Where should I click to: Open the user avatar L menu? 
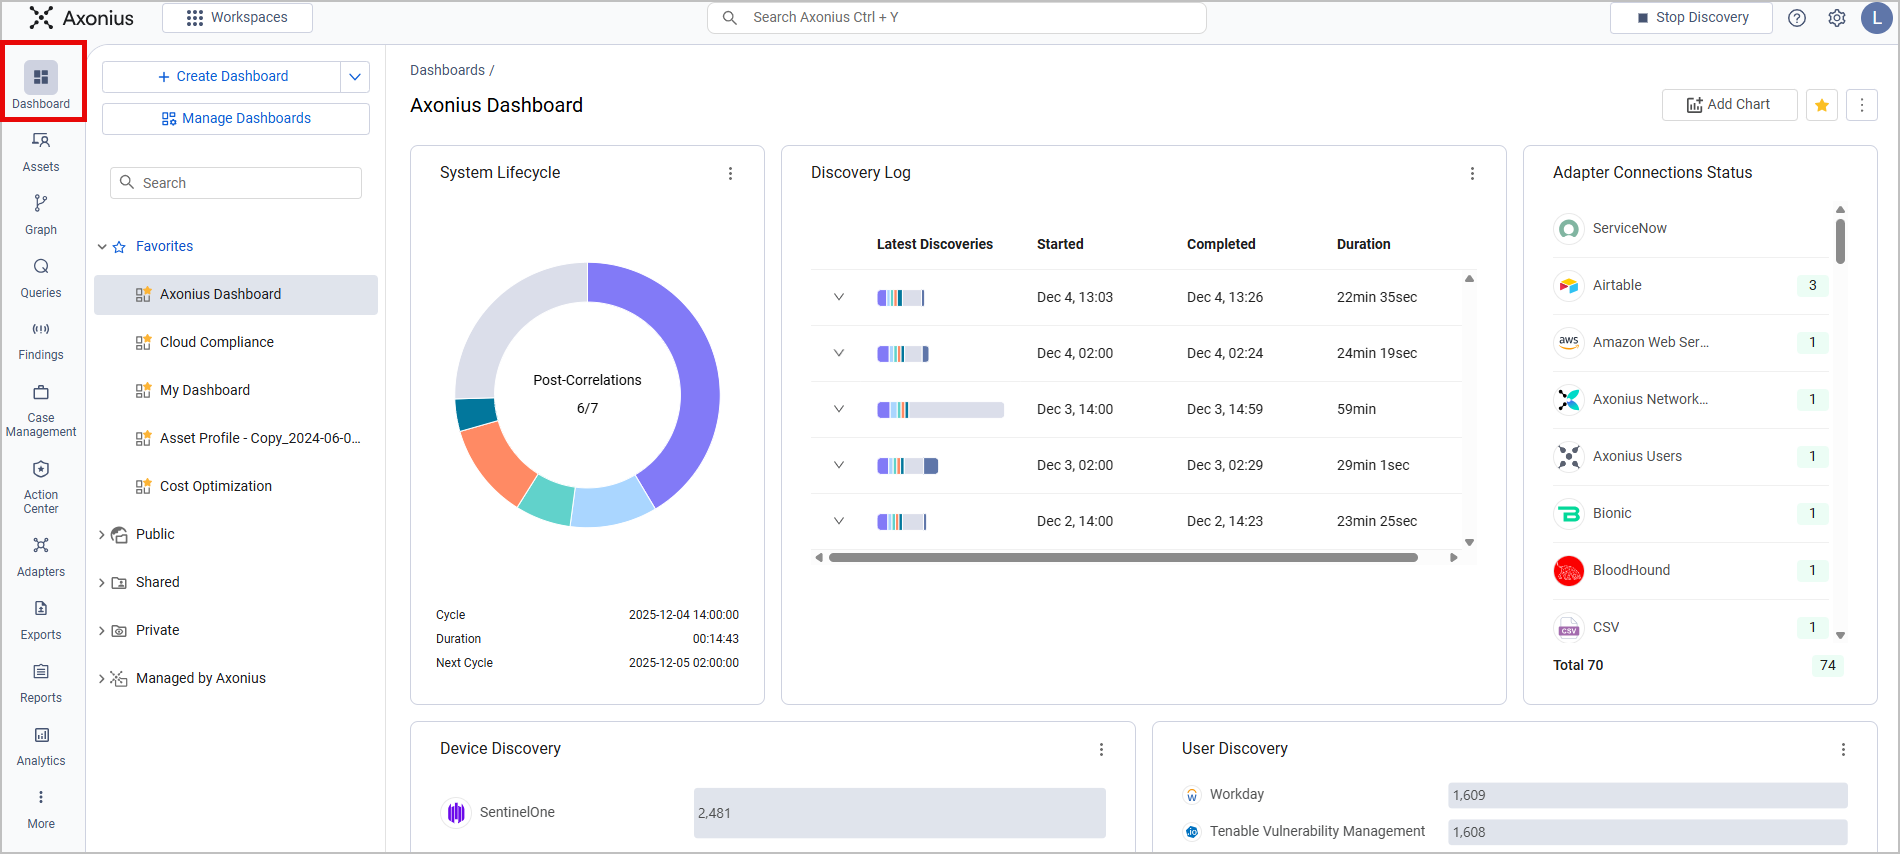click(1877, 18)
